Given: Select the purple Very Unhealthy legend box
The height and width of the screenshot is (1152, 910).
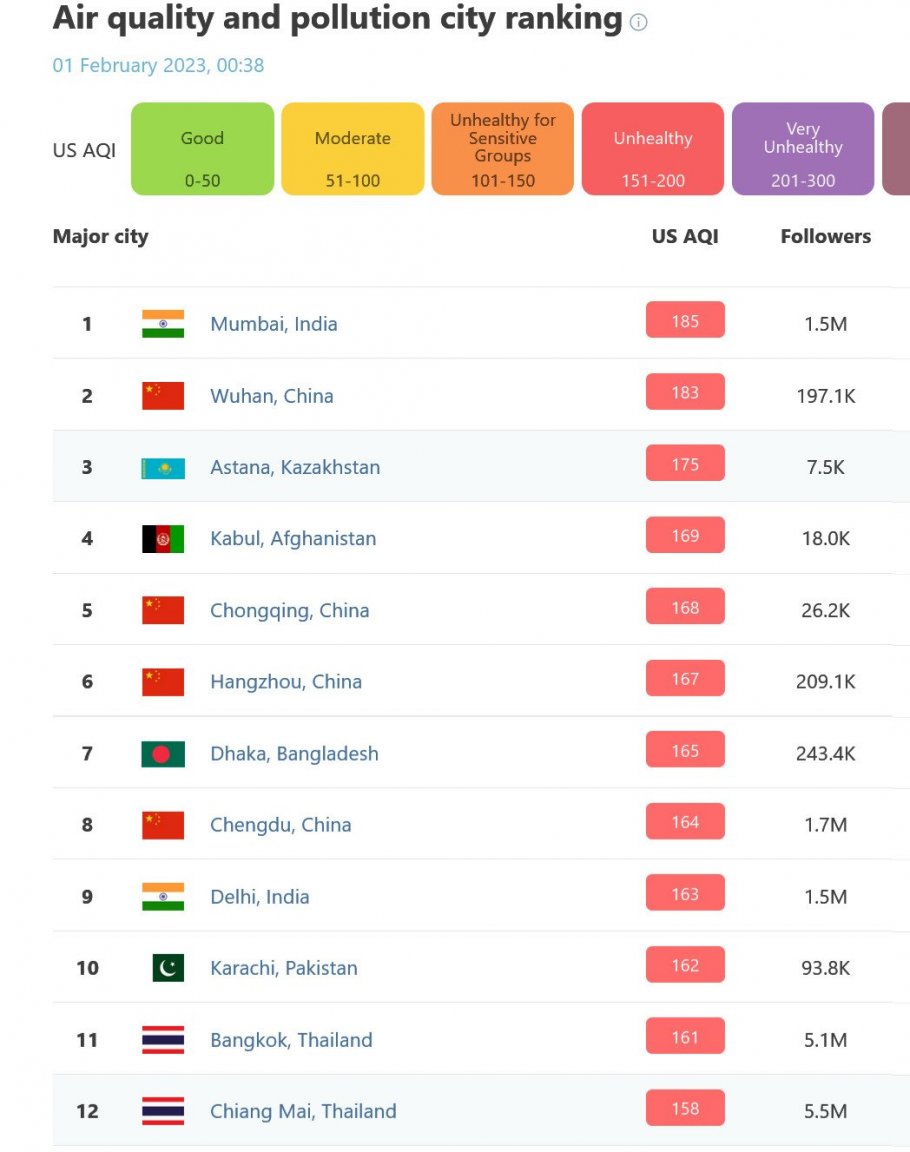Looking at the screenshot, I should [803, 149].
